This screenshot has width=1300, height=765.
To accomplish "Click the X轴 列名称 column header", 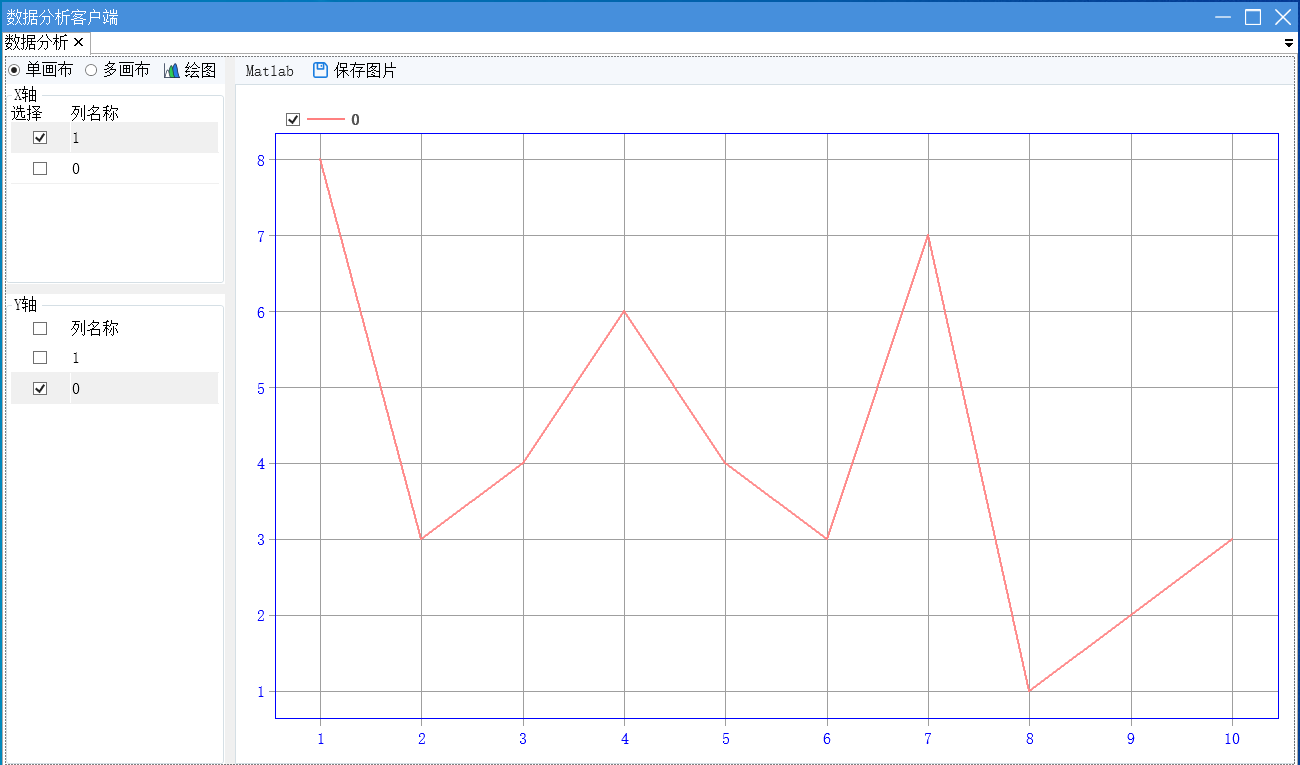I will pyautogui.click(x=95, y=113).
